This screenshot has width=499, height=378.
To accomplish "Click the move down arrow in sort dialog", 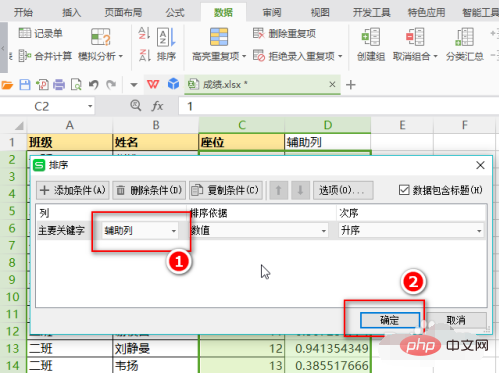I will pos(300,190).
